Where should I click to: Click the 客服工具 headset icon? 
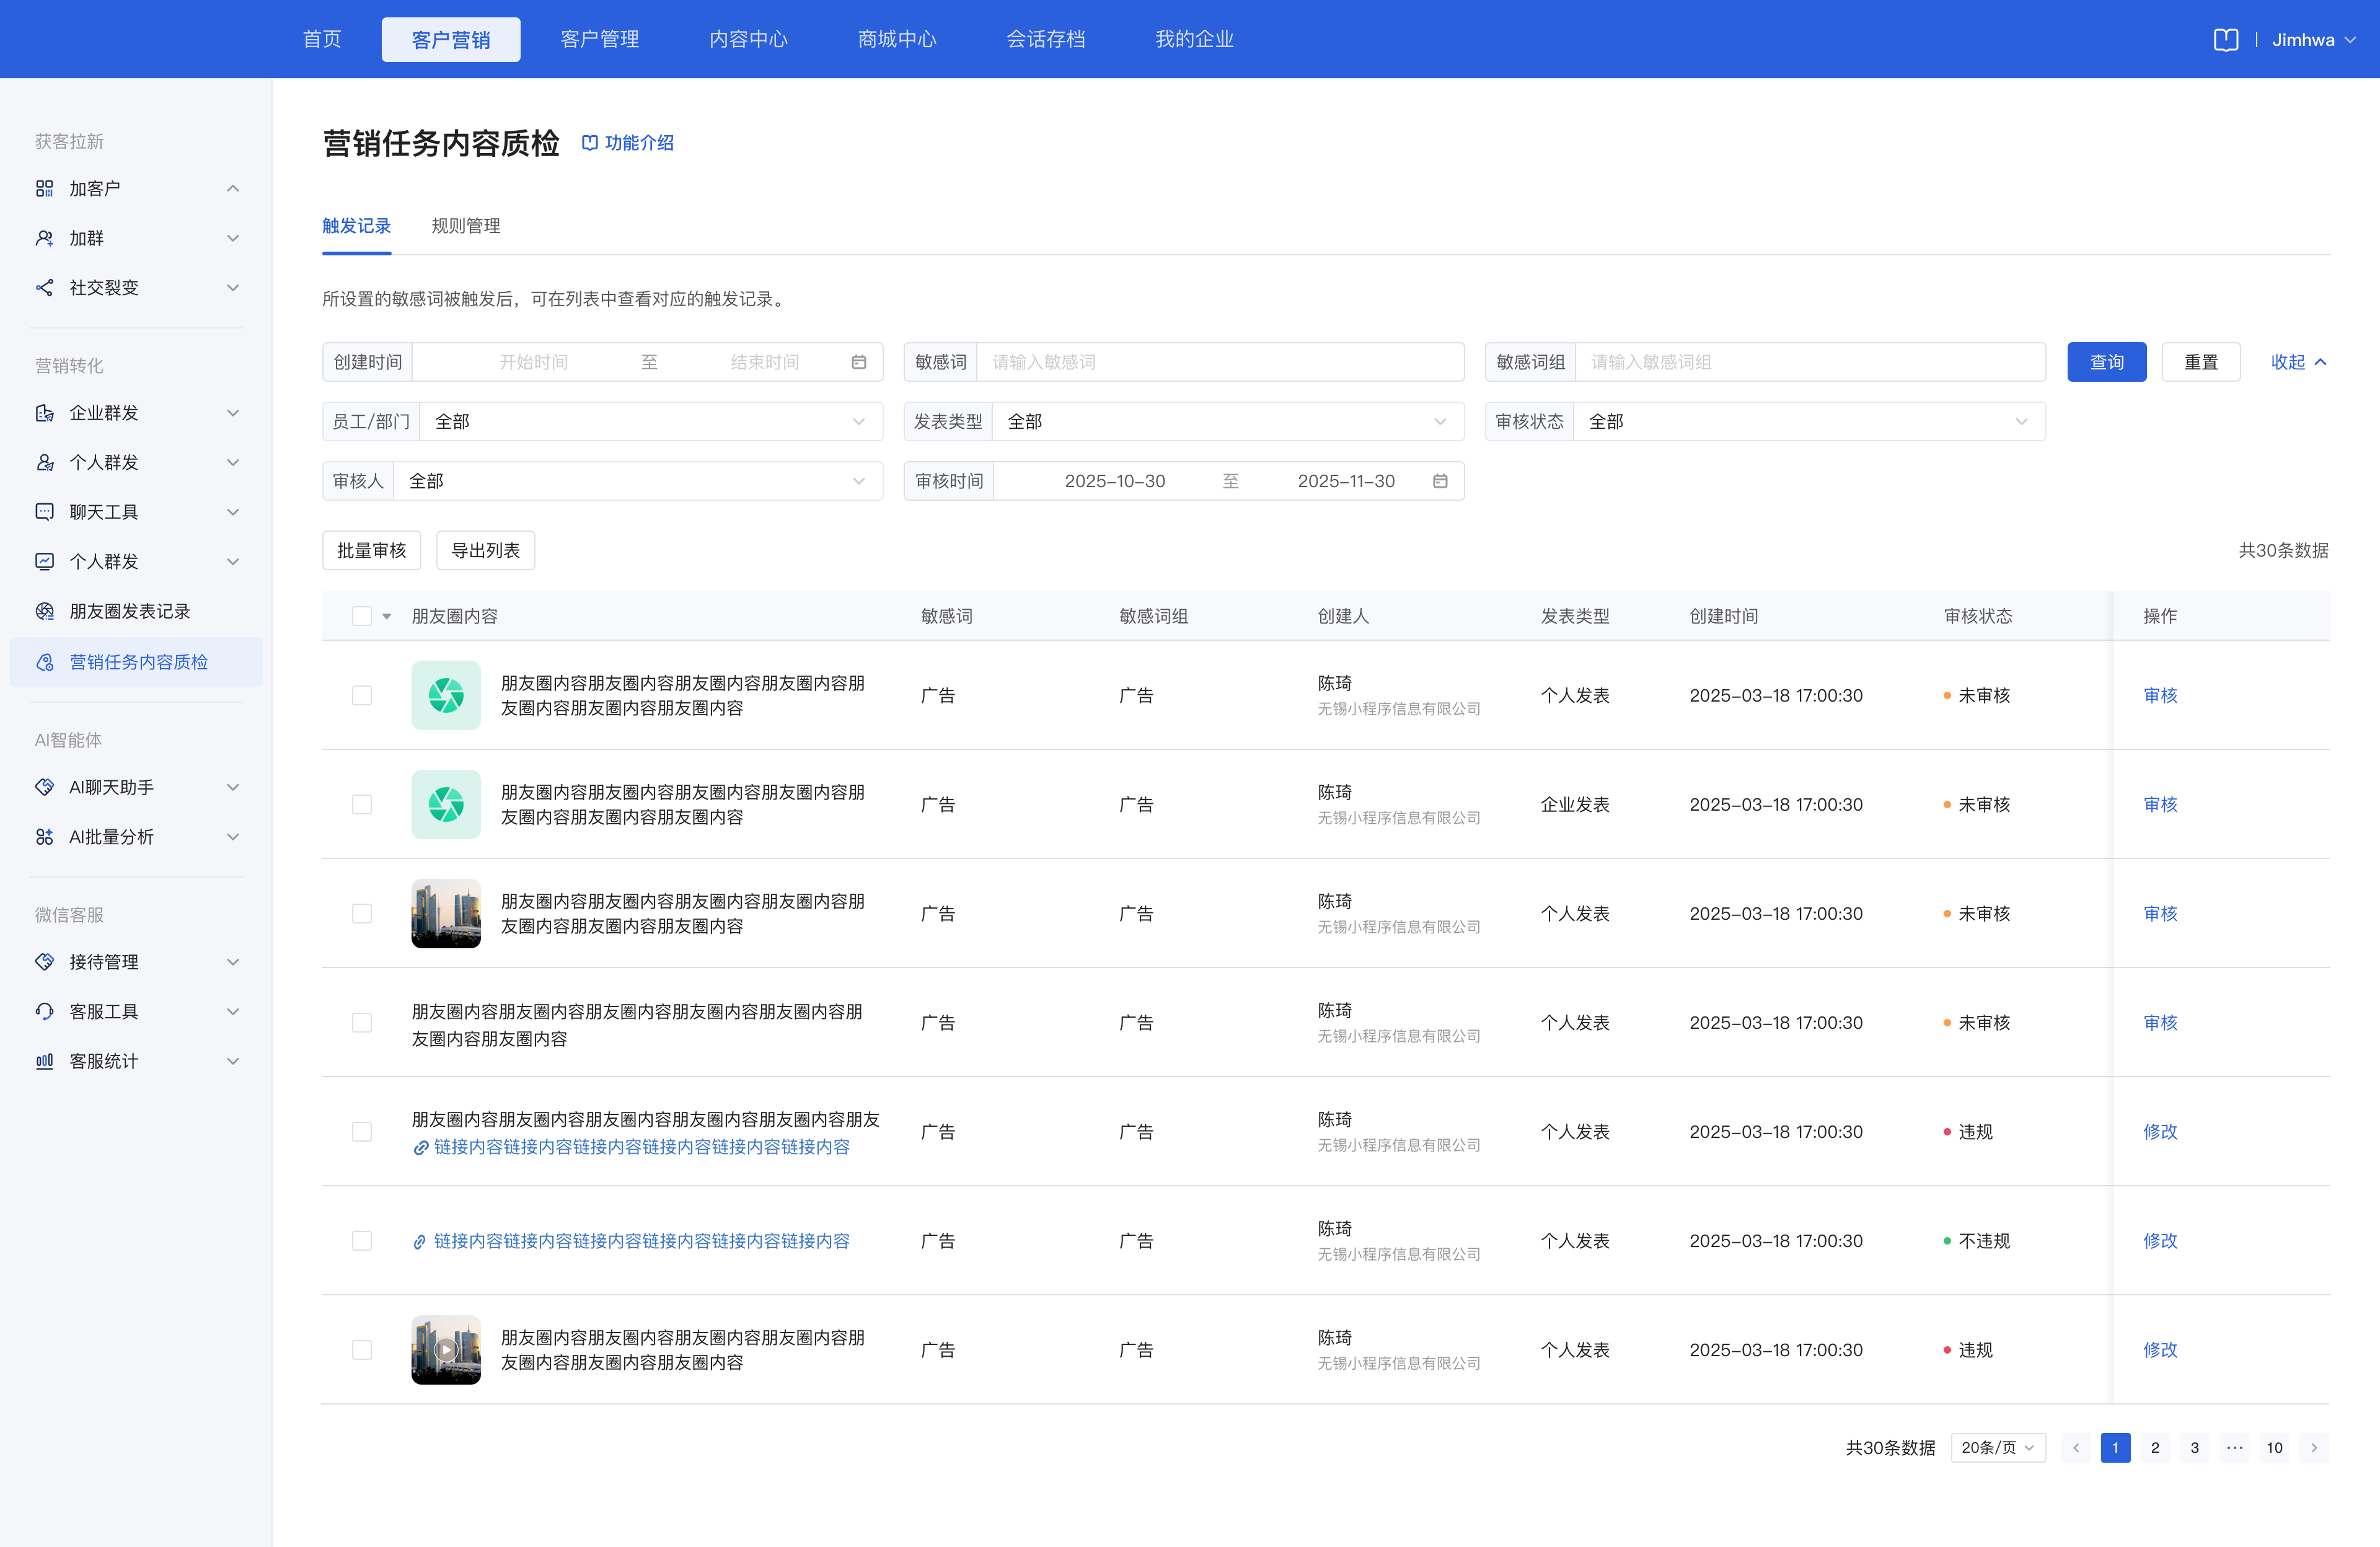click(44, 1011)
